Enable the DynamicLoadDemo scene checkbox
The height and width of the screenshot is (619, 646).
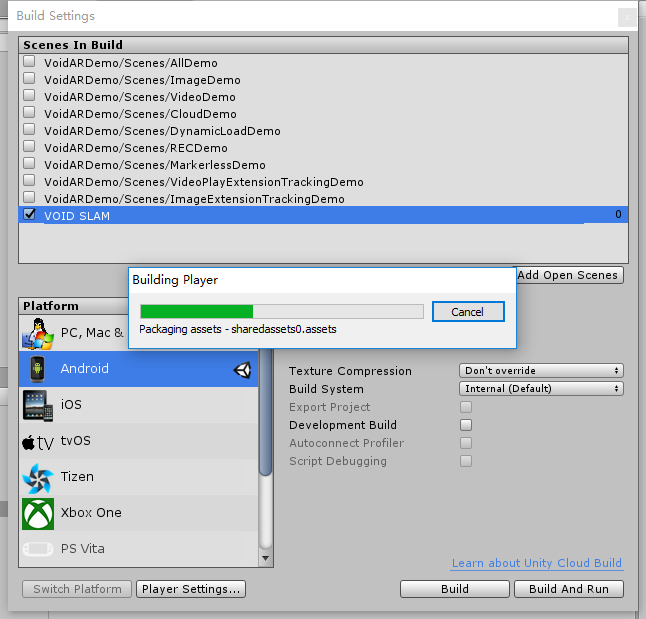pyautogui.click(x=29, y=129)
